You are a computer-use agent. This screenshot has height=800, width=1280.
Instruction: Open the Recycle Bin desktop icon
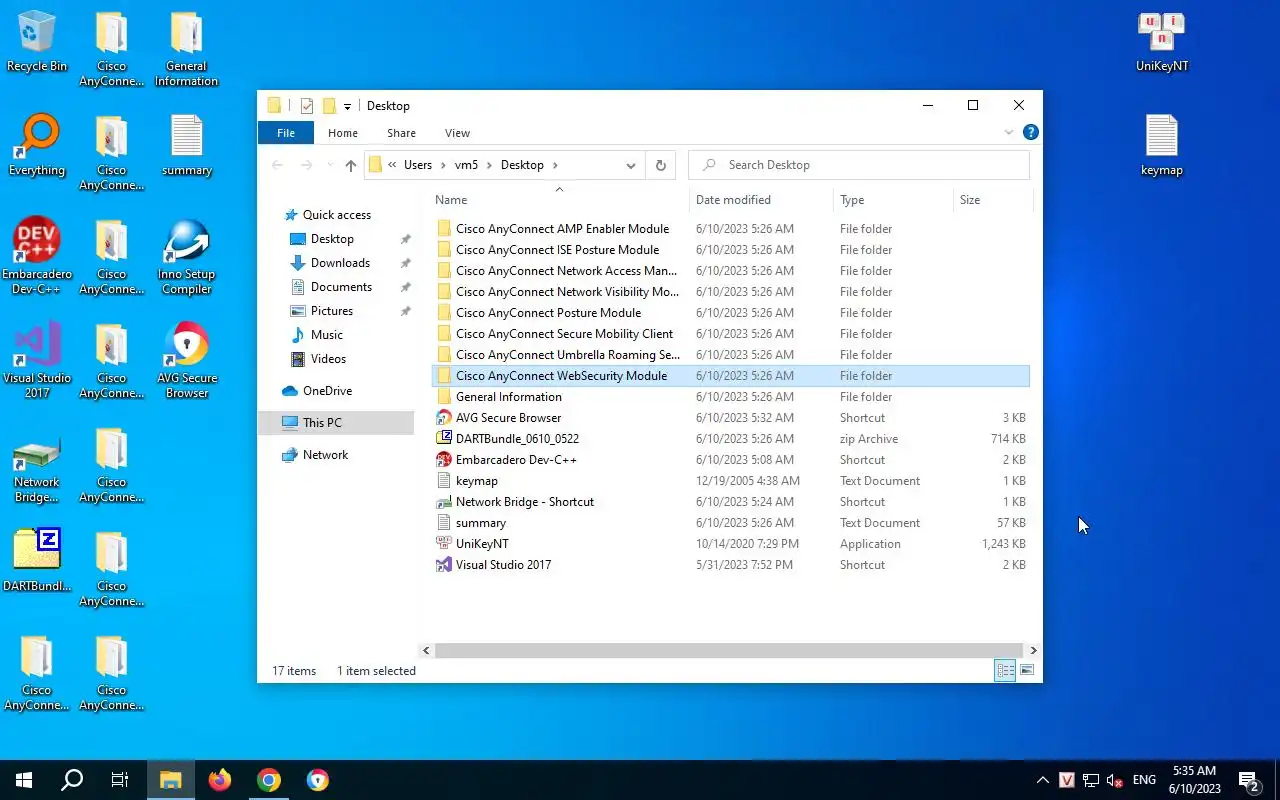(37, 42)
